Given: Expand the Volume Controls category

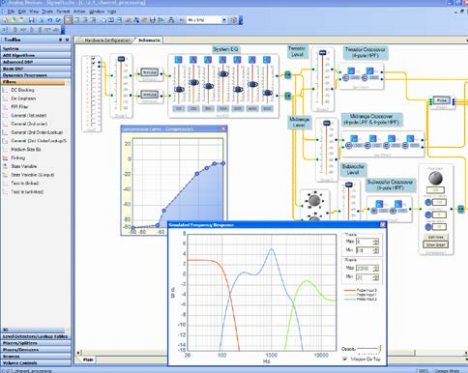Looking at the screenshot, I should [x=36, y=363].
